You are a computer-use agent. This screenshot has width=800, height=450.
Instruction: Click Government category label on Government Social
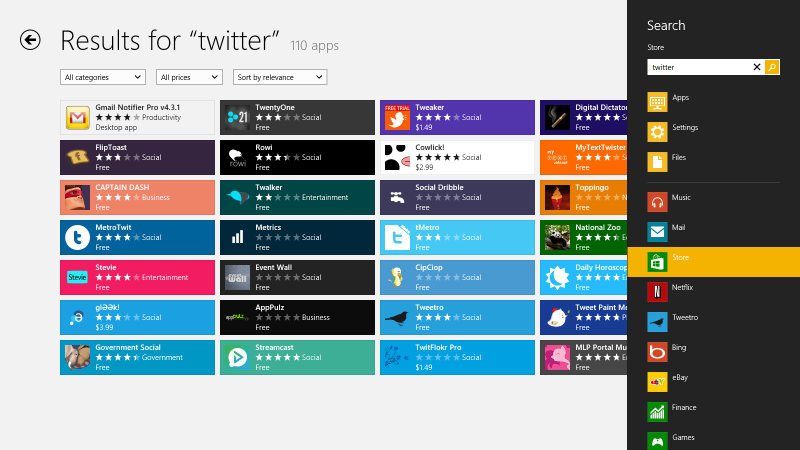(x=162, y=358)
